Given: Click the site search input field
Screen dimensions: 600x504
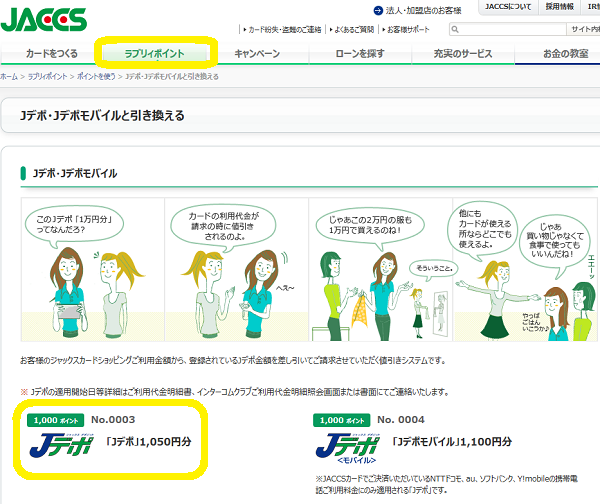Looking at the screenshot, I should click(507, 29).
